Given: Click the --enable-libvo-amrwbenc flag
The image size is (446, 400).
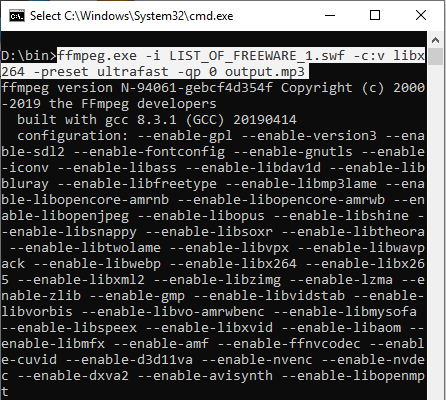Looking at the screenshot, I should (173, 312).
